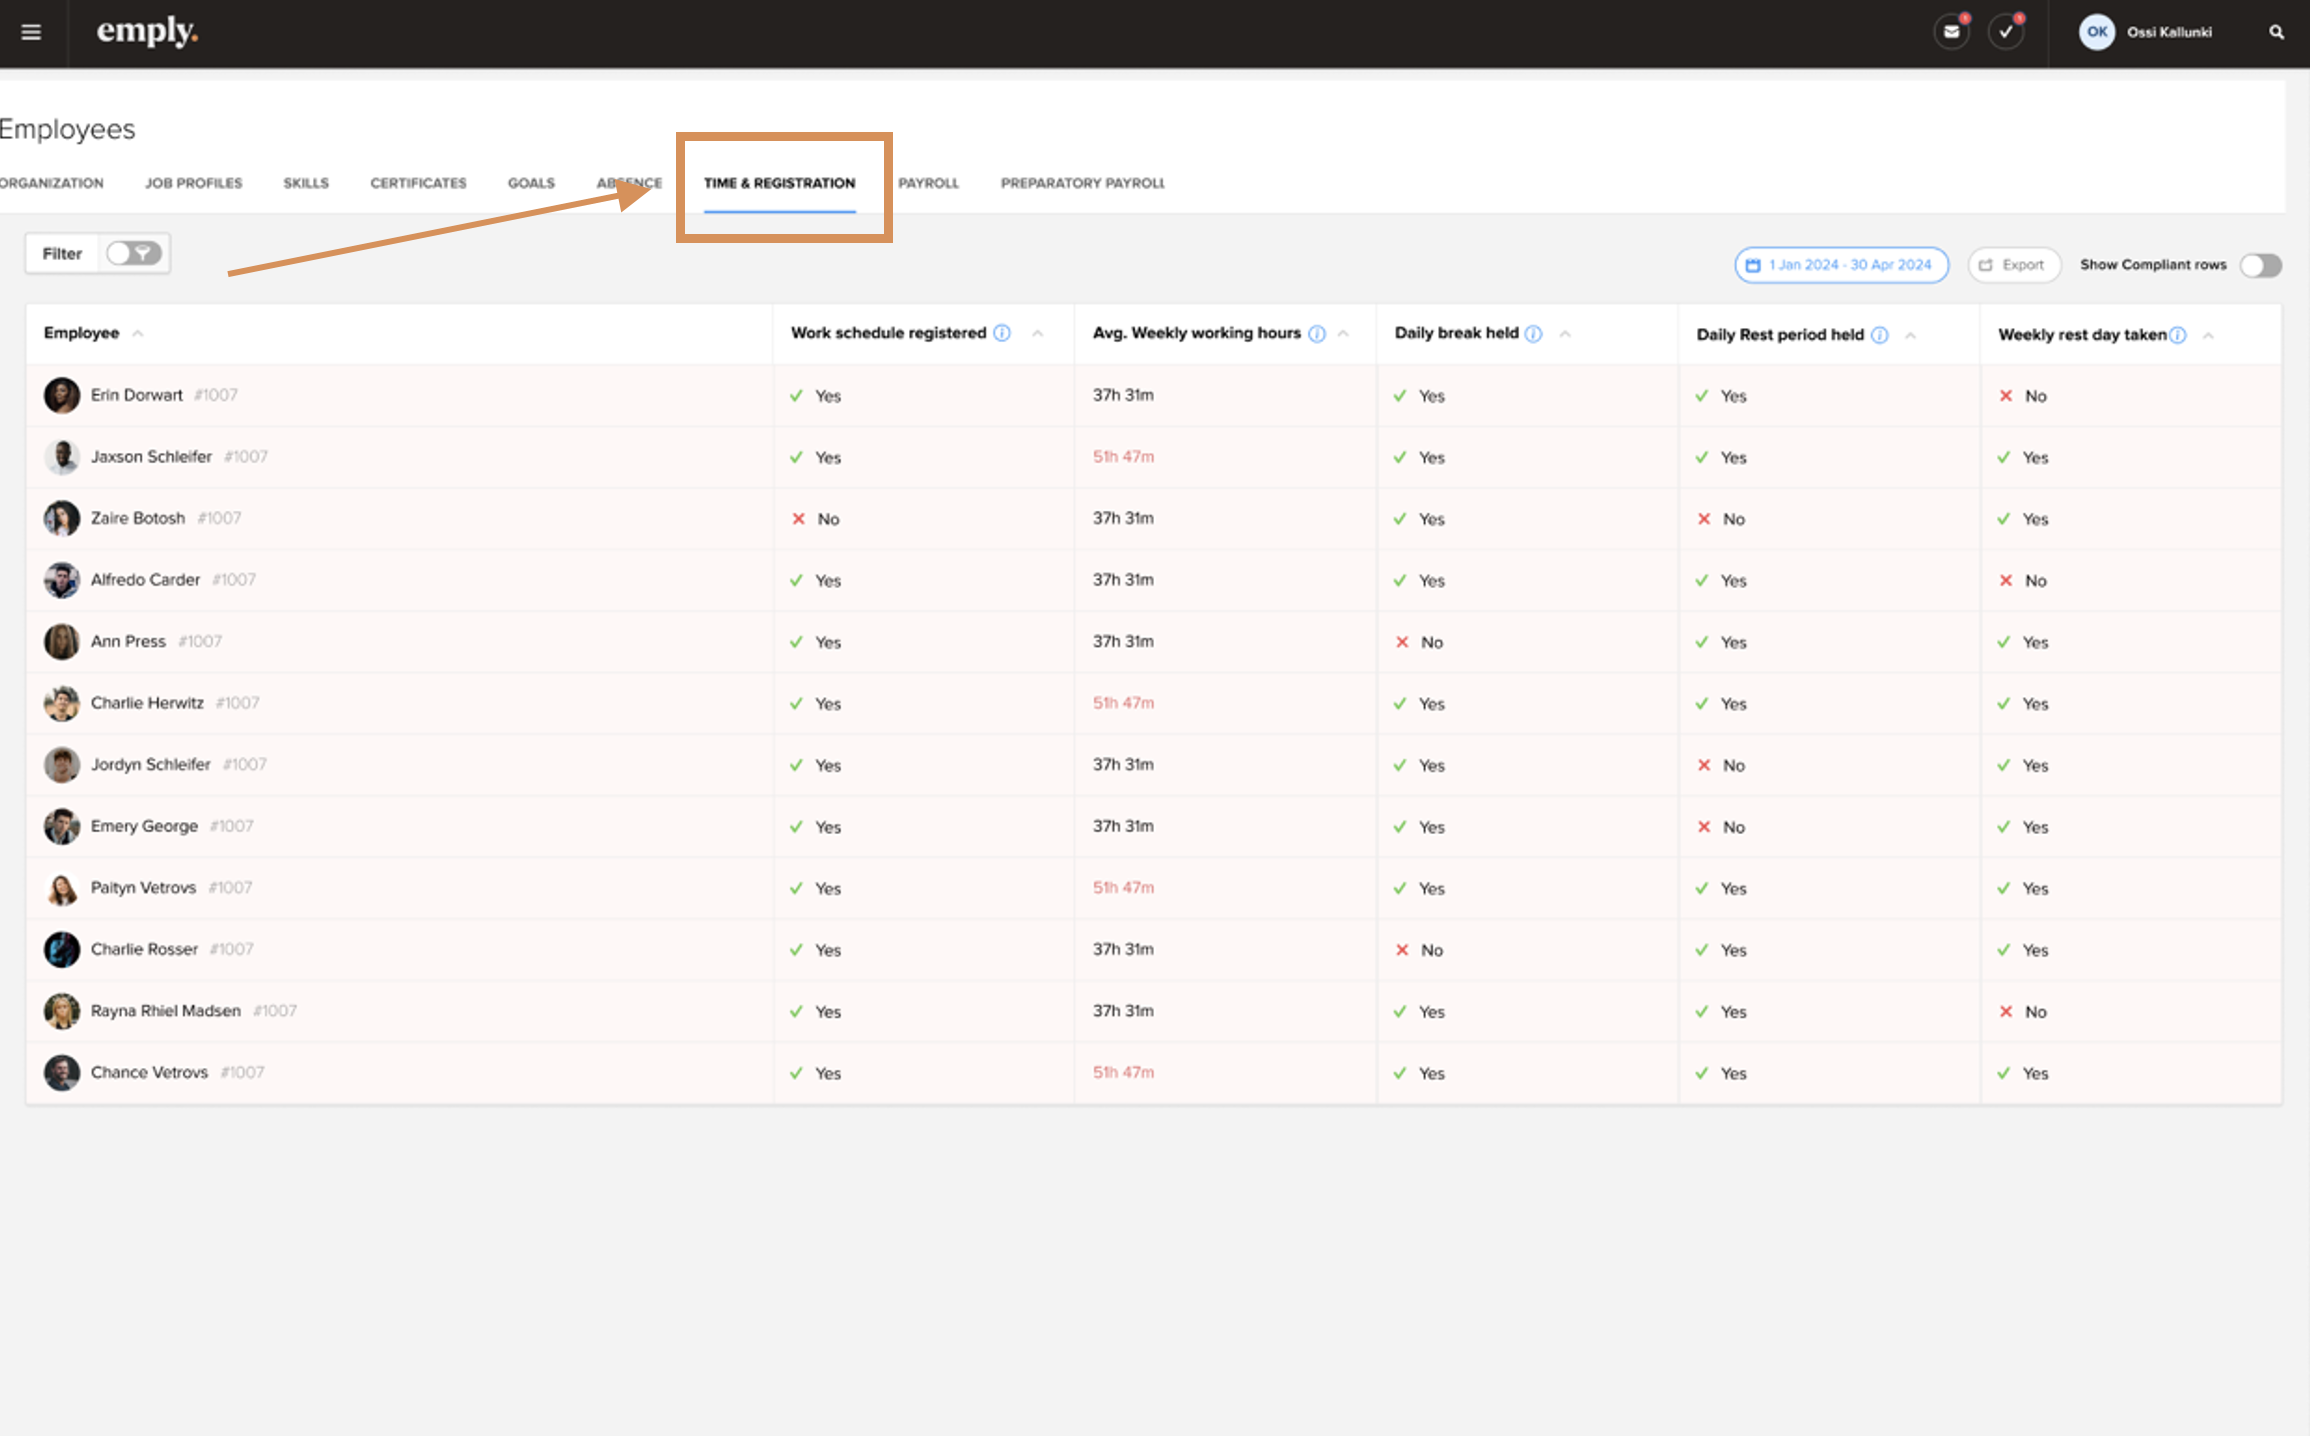This screenshot has width=2310, height=1436.
Task: Toggle the Filter switch on
Action: click(134, 254)
